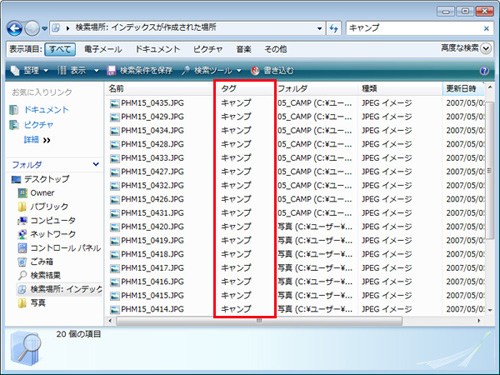The width and height of the screenshot is (500, 375).
Task: Select the Owner folder in tree
Action: (42, 193)
